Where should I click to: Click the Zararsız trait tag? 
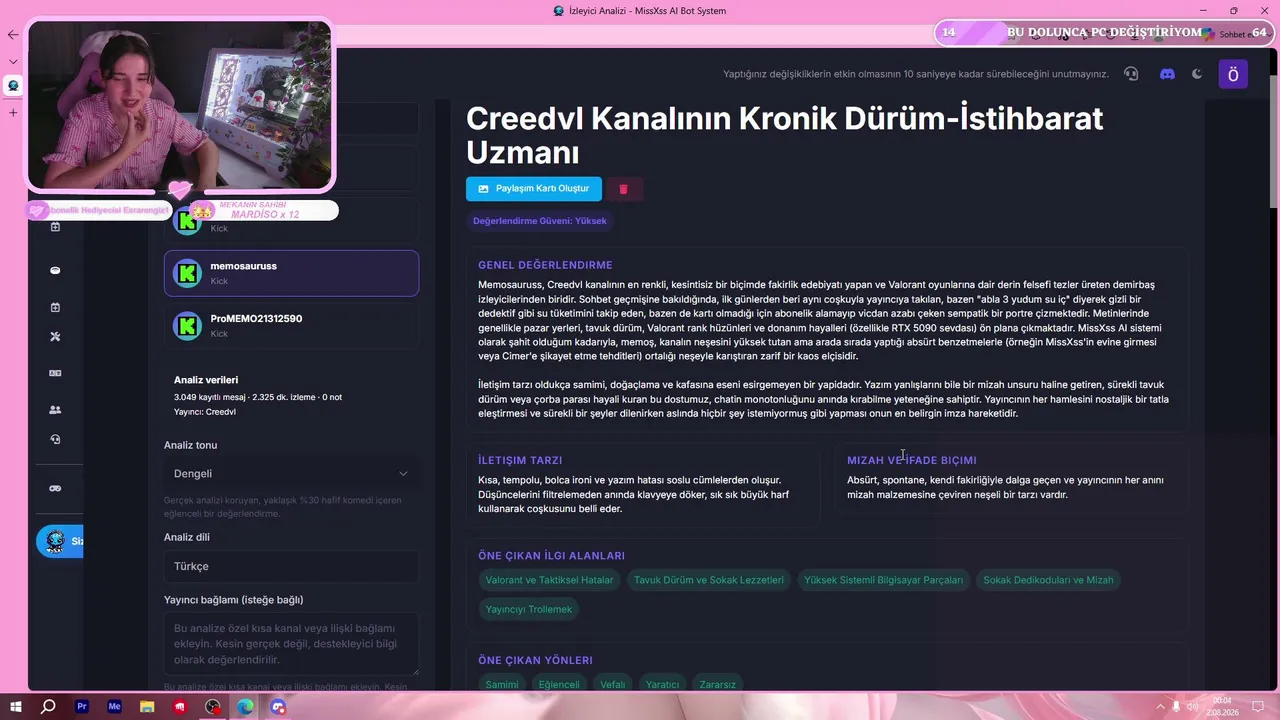point(718,684)
